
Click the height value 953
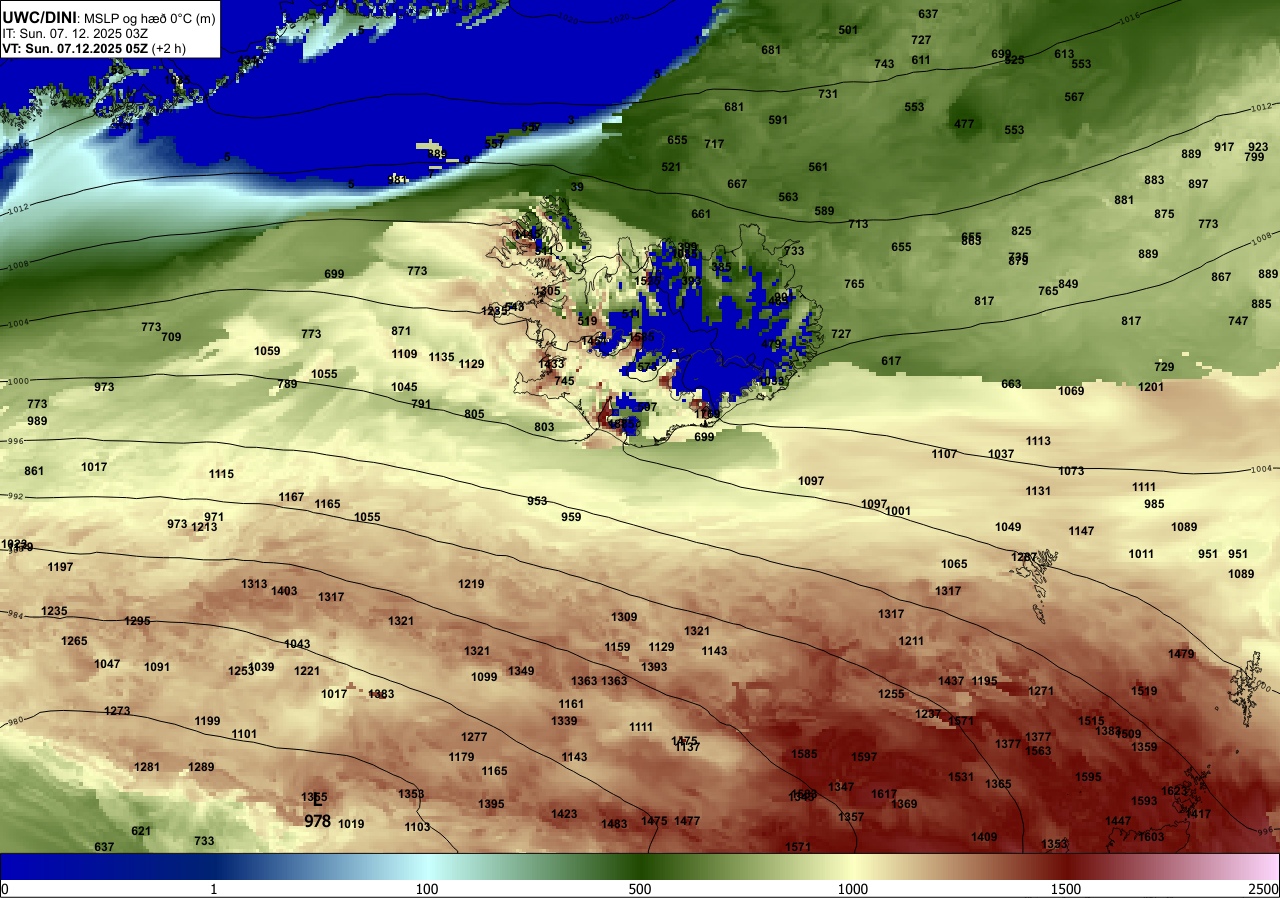[x=537, y=501]
